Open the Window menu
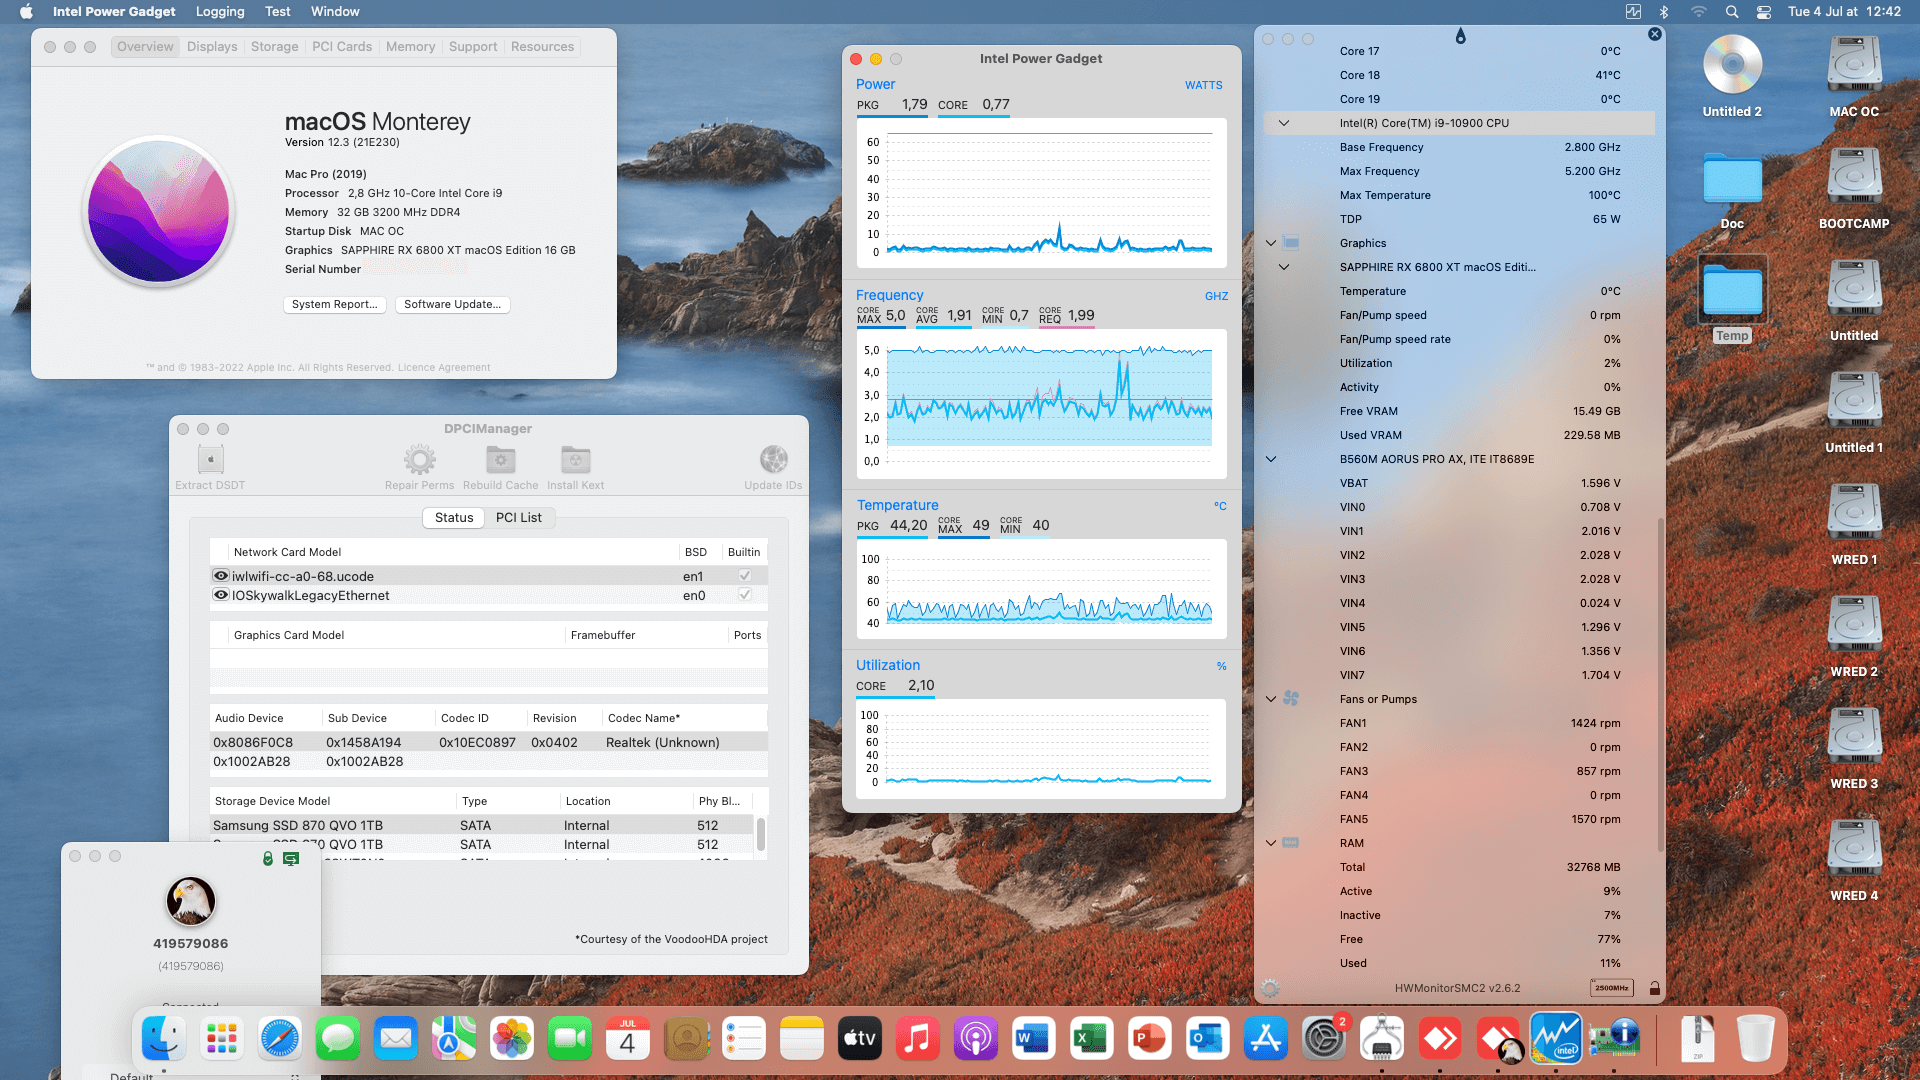This screenshot has height=1080, width=1920. [x=335, y=12]
